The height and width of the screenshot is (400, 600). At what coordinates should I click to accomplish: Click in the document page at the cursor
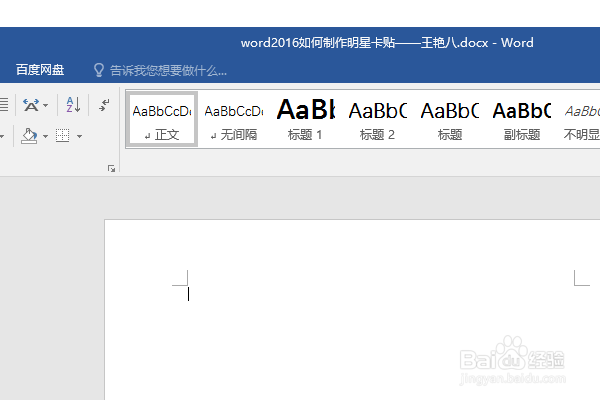[x=188, y=294]
